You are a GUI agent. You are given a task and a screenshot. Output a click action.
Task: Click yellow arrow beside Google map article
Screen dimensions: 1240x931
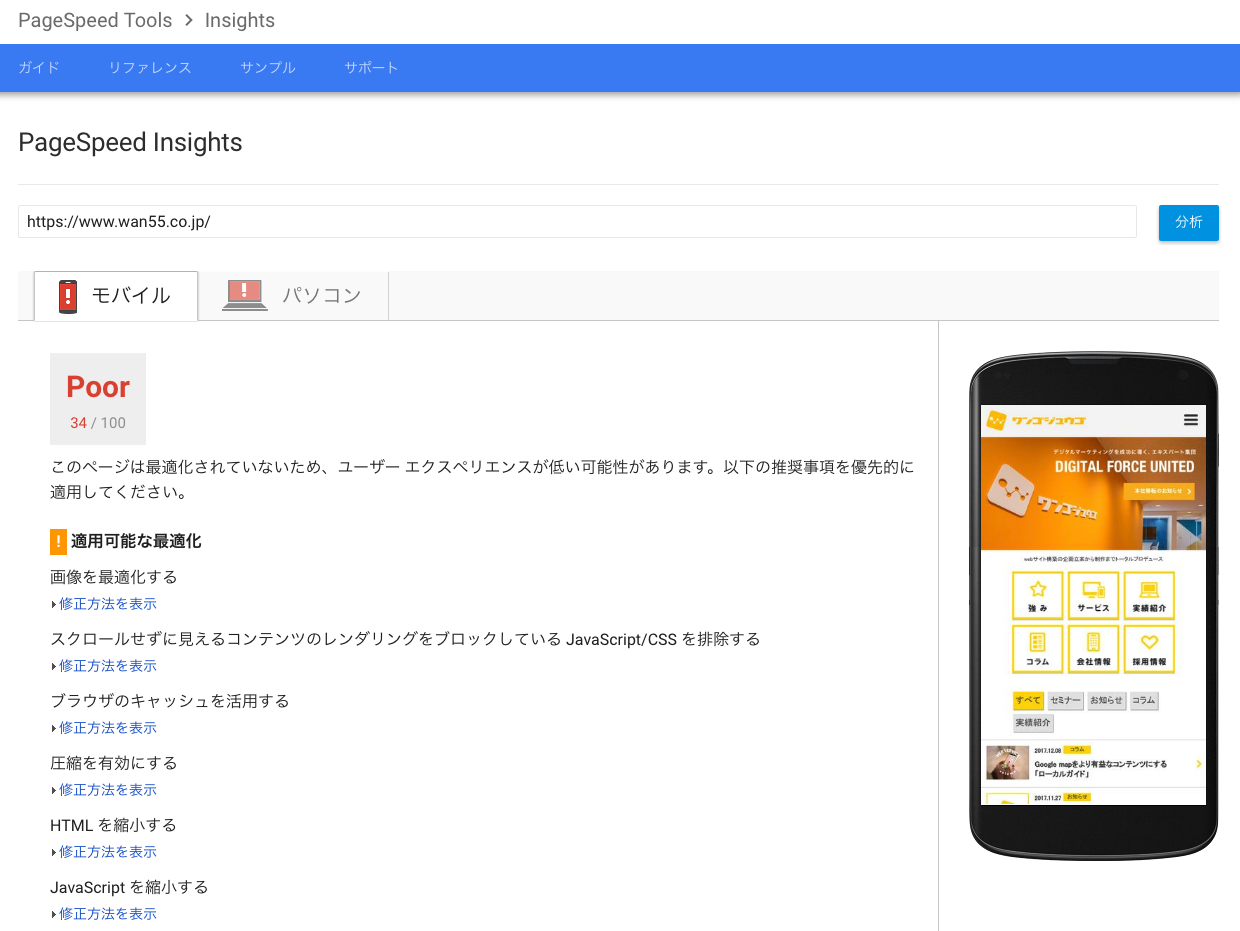tap(1199, 764)
